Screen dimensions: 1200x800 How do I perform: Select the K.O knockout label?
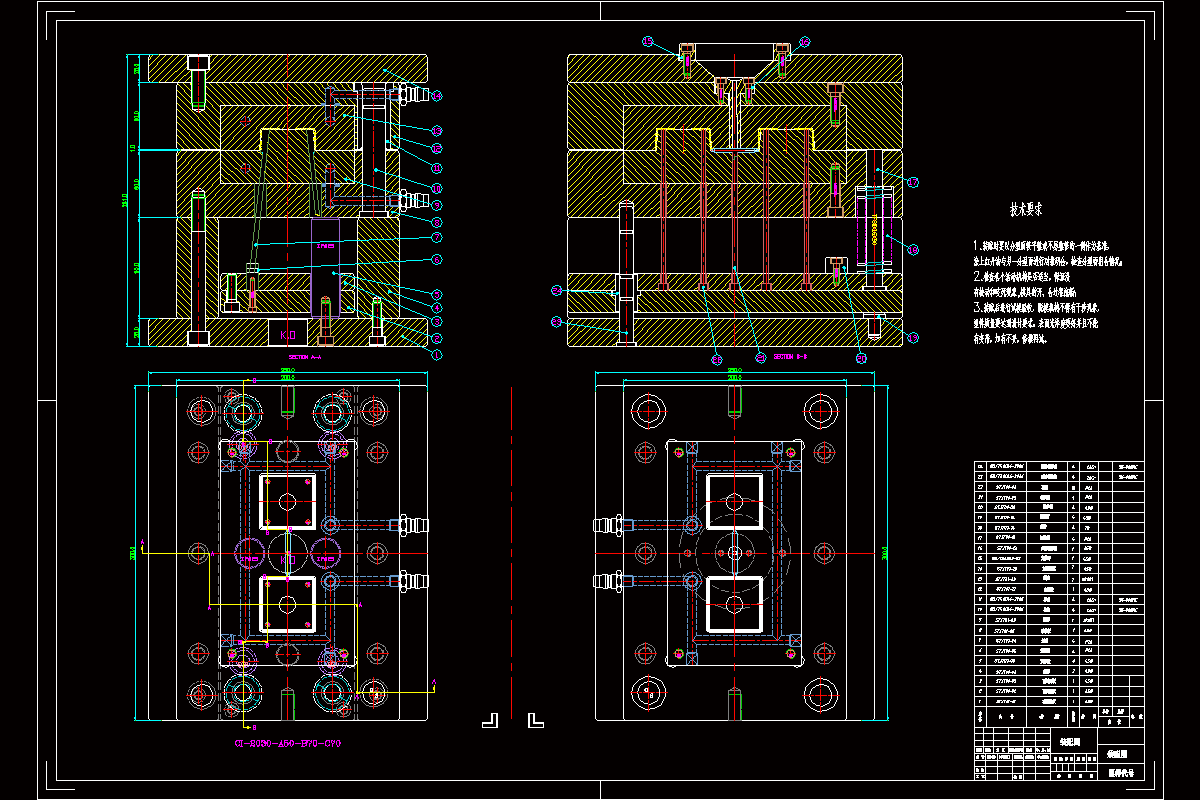point(289,333)
